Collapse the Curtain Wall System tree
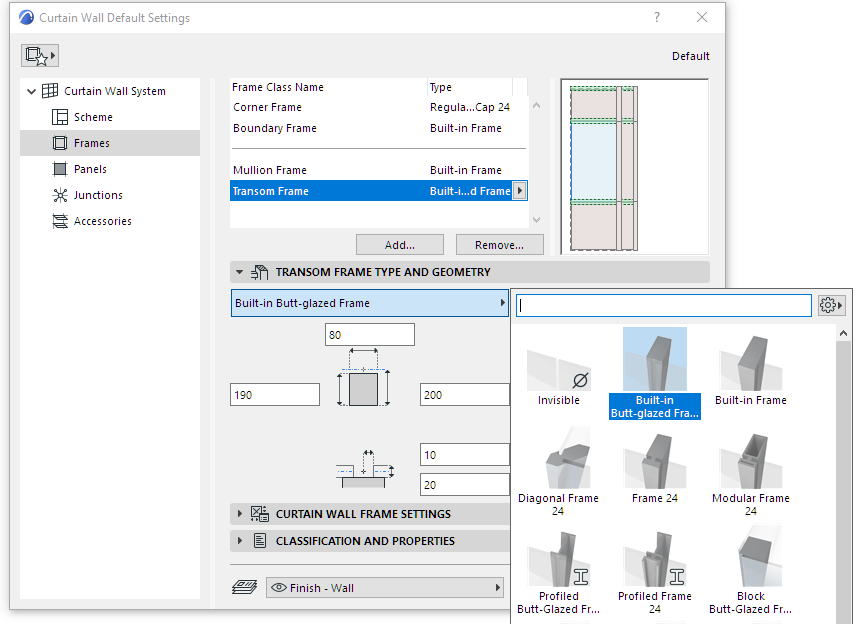This screenshot has height=624, width=856. (32, 91)
